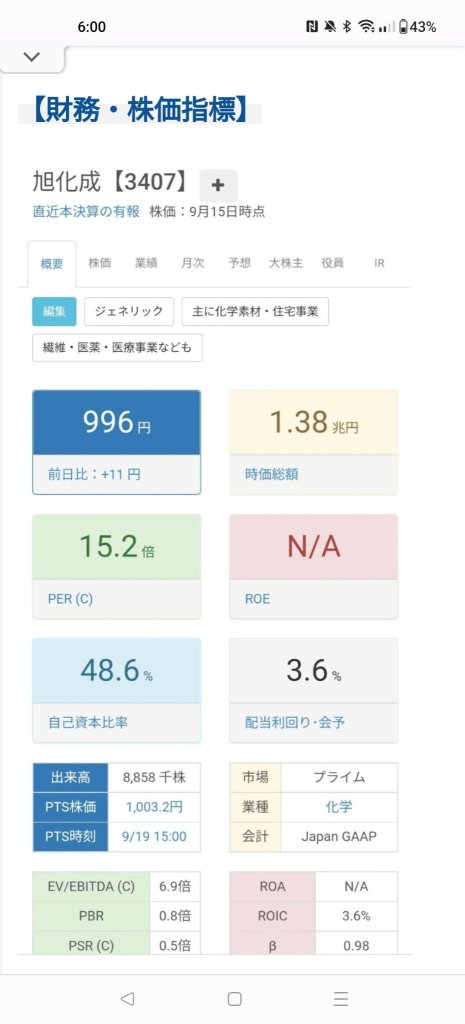Tap Wi-Fi icon in status bar
The image size is (465, 1024).
point(367,27)
